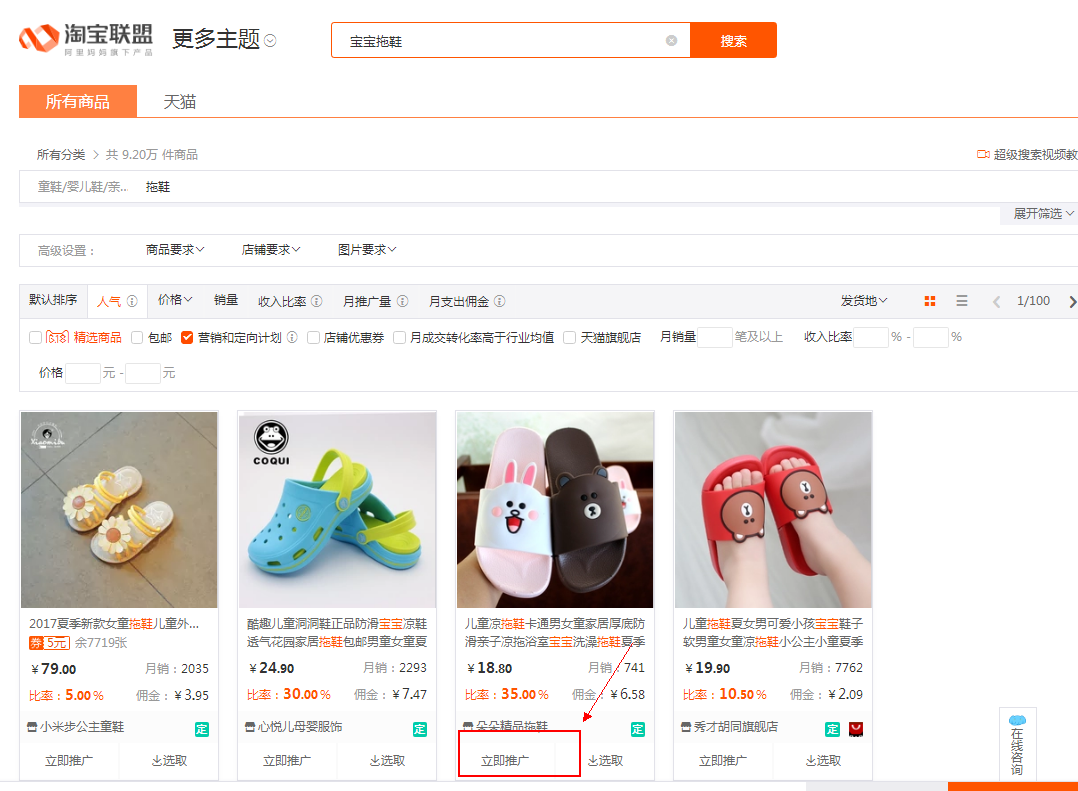Click the orange 搜索 button
Image resolution: width=1078 pixels, height=791 pixels.
(734, 41)
